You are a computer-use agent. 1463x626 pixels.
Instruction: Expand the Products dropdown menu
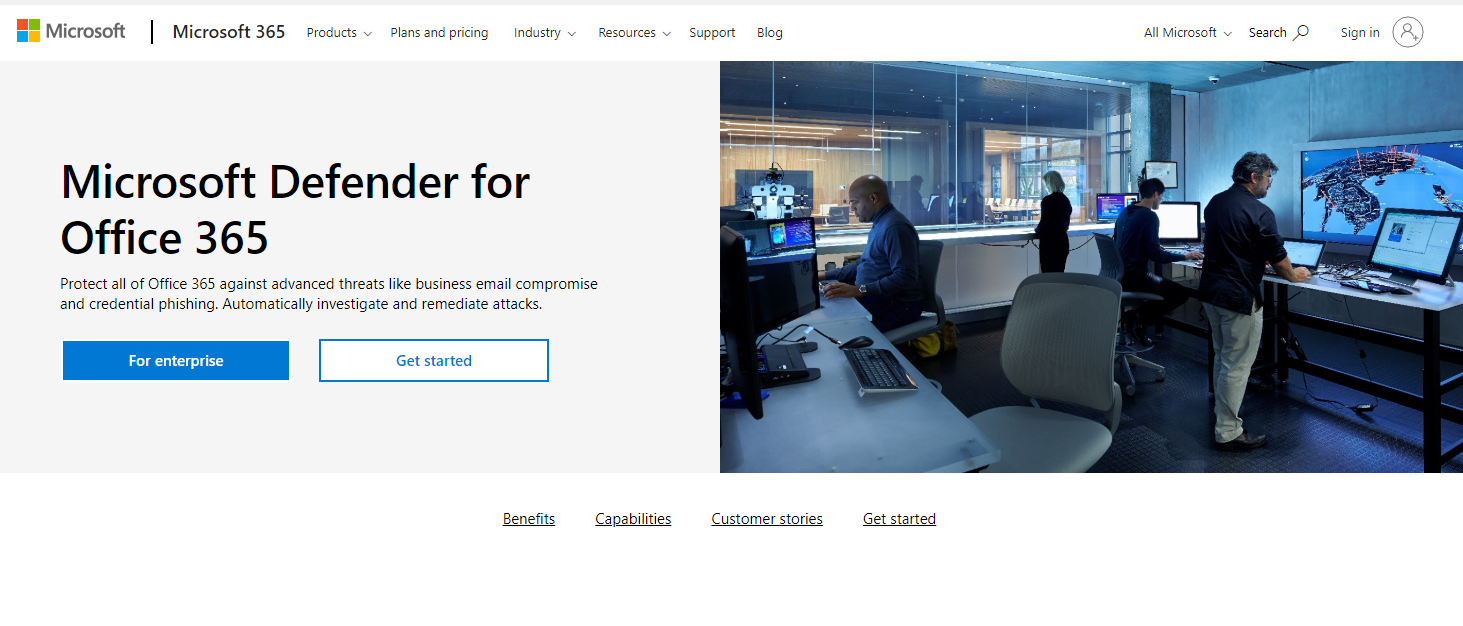point(339,33)
